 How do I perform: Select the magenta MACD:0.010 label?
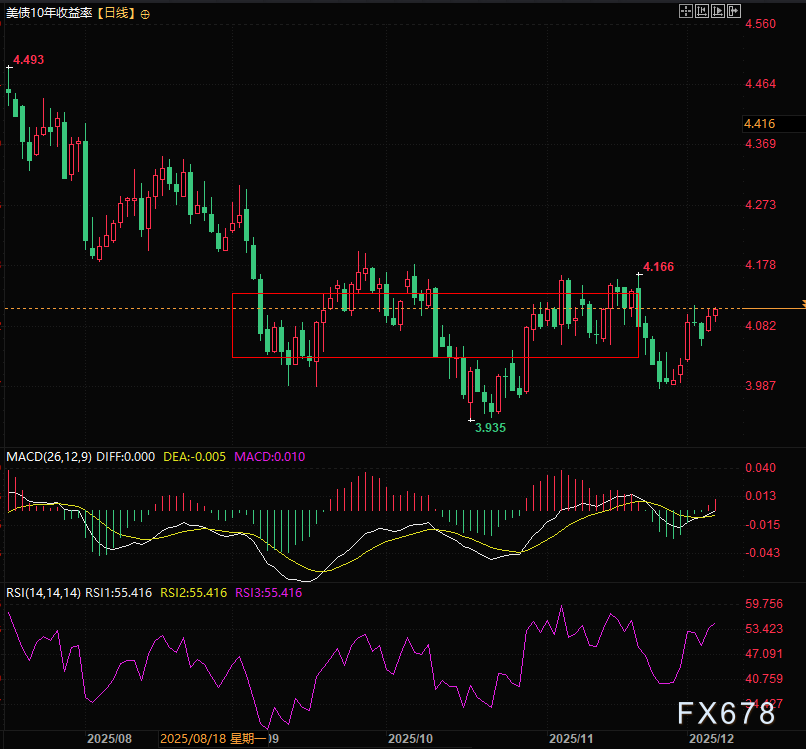[270, 456]
